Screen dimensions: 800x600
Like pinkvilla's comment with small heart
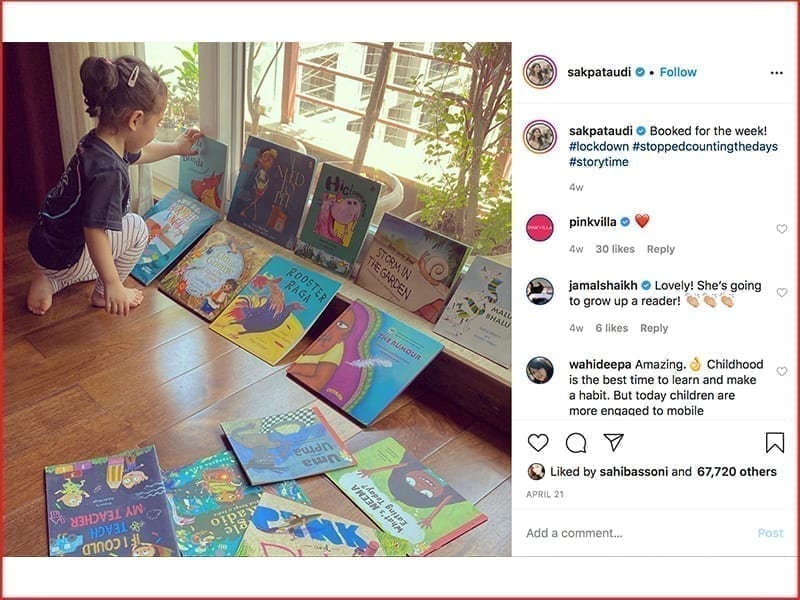[x=782, y=229]
